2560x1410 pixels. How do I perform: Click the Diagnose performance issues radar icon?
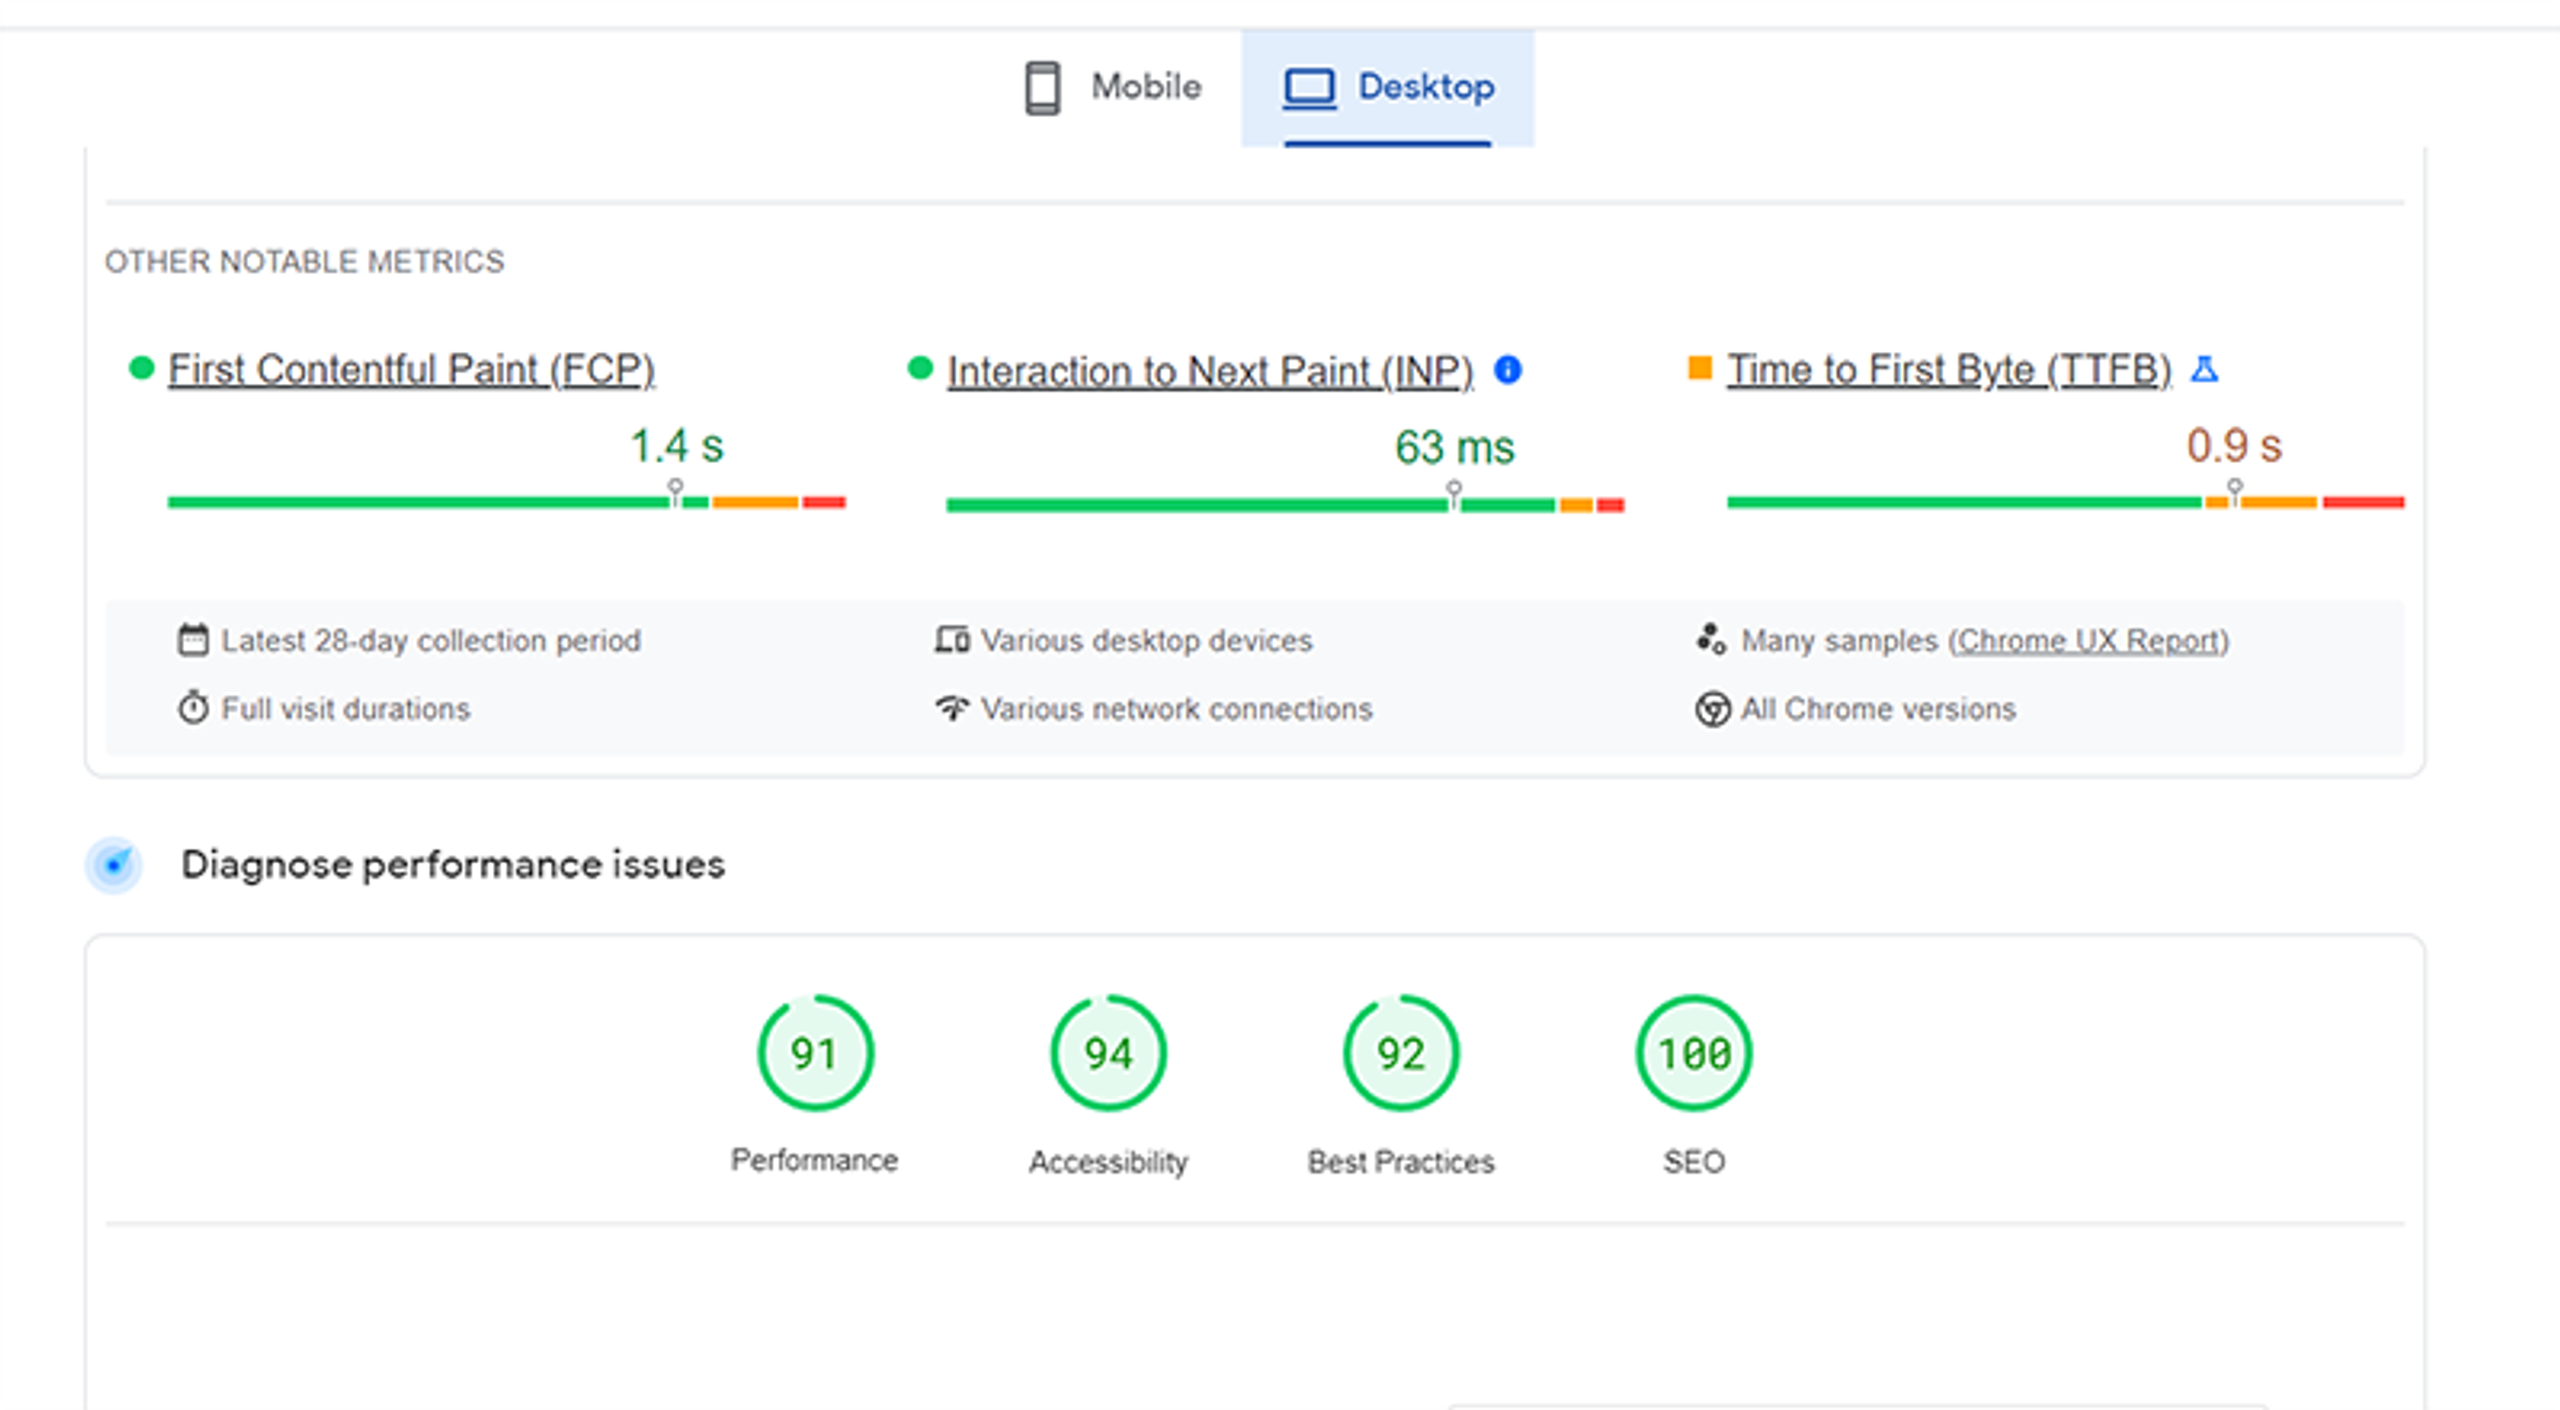click(115, 865)
